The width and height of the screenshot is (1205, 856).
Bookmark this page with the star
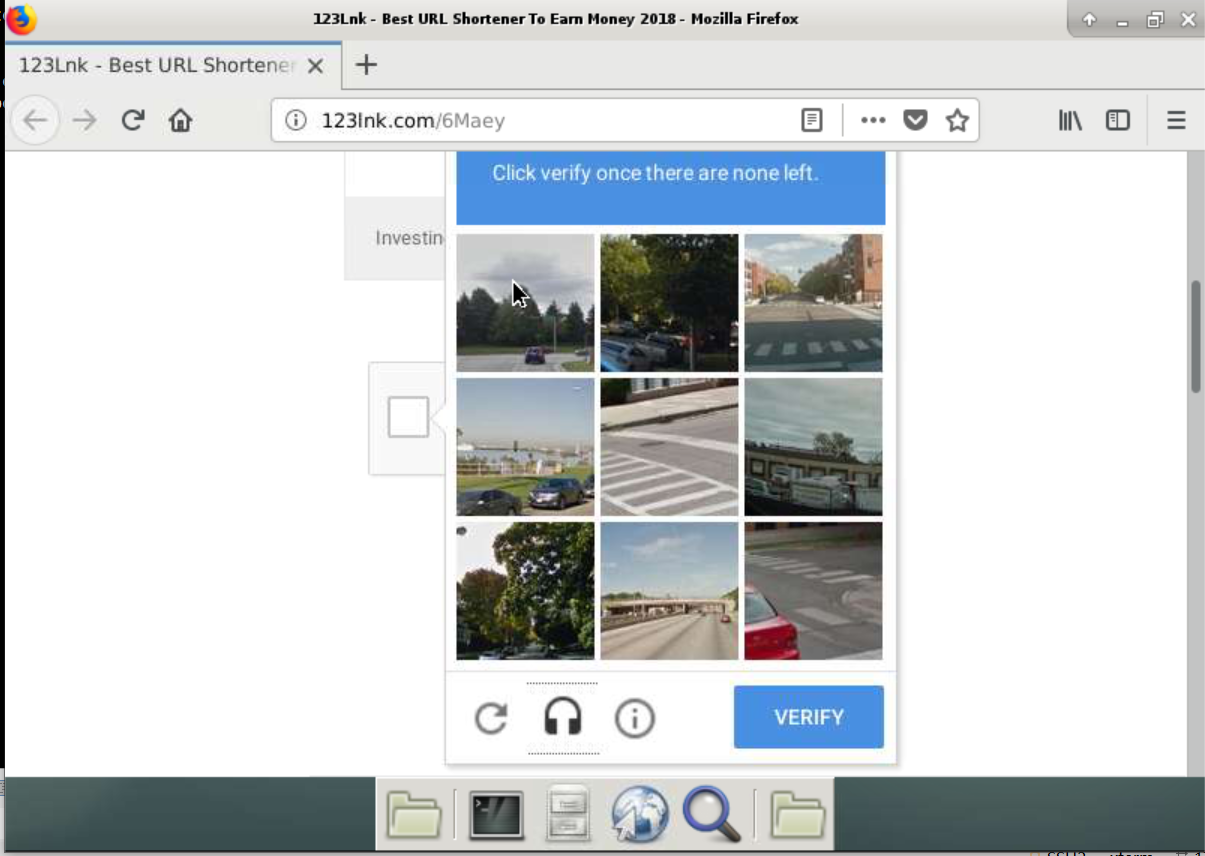[x=957, y=121]
